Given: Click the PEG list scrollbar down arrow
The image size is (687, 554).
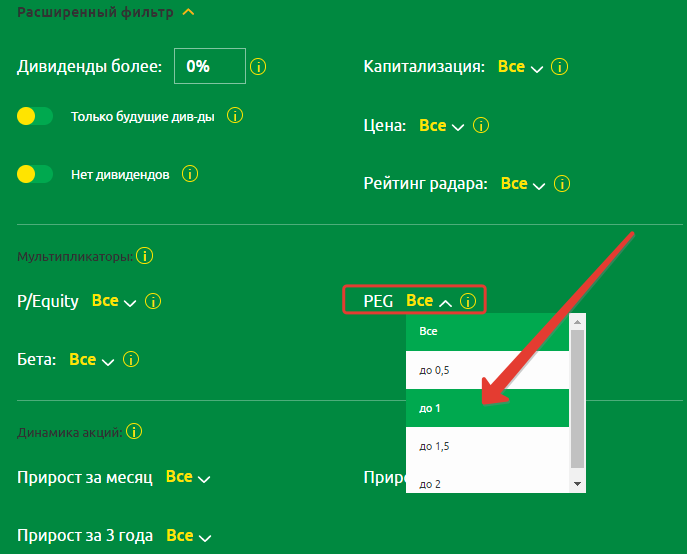Looking at the screenshot, I should [x=577, y=484].
